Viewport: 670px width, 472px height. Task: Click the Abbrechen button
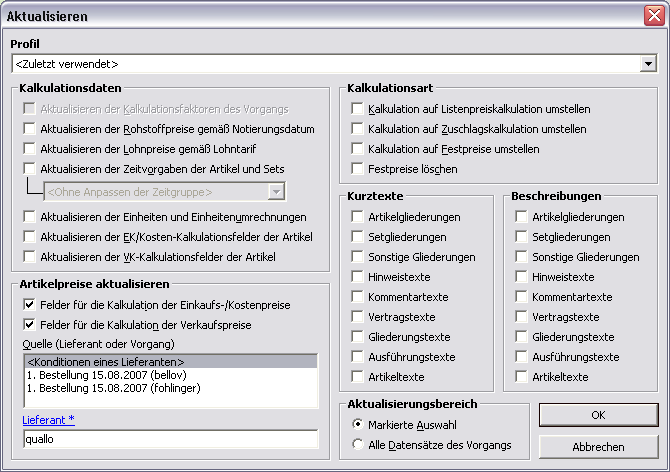click(598, 447)
